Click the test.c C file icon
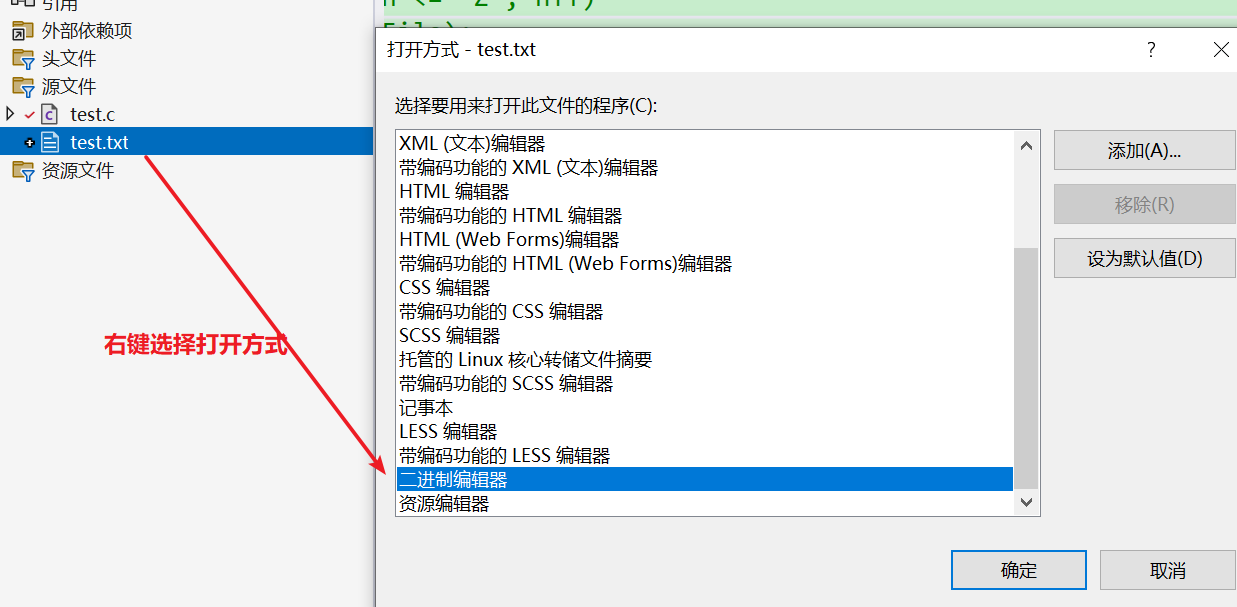The image size is (1237, 607). tap(49, 115)
